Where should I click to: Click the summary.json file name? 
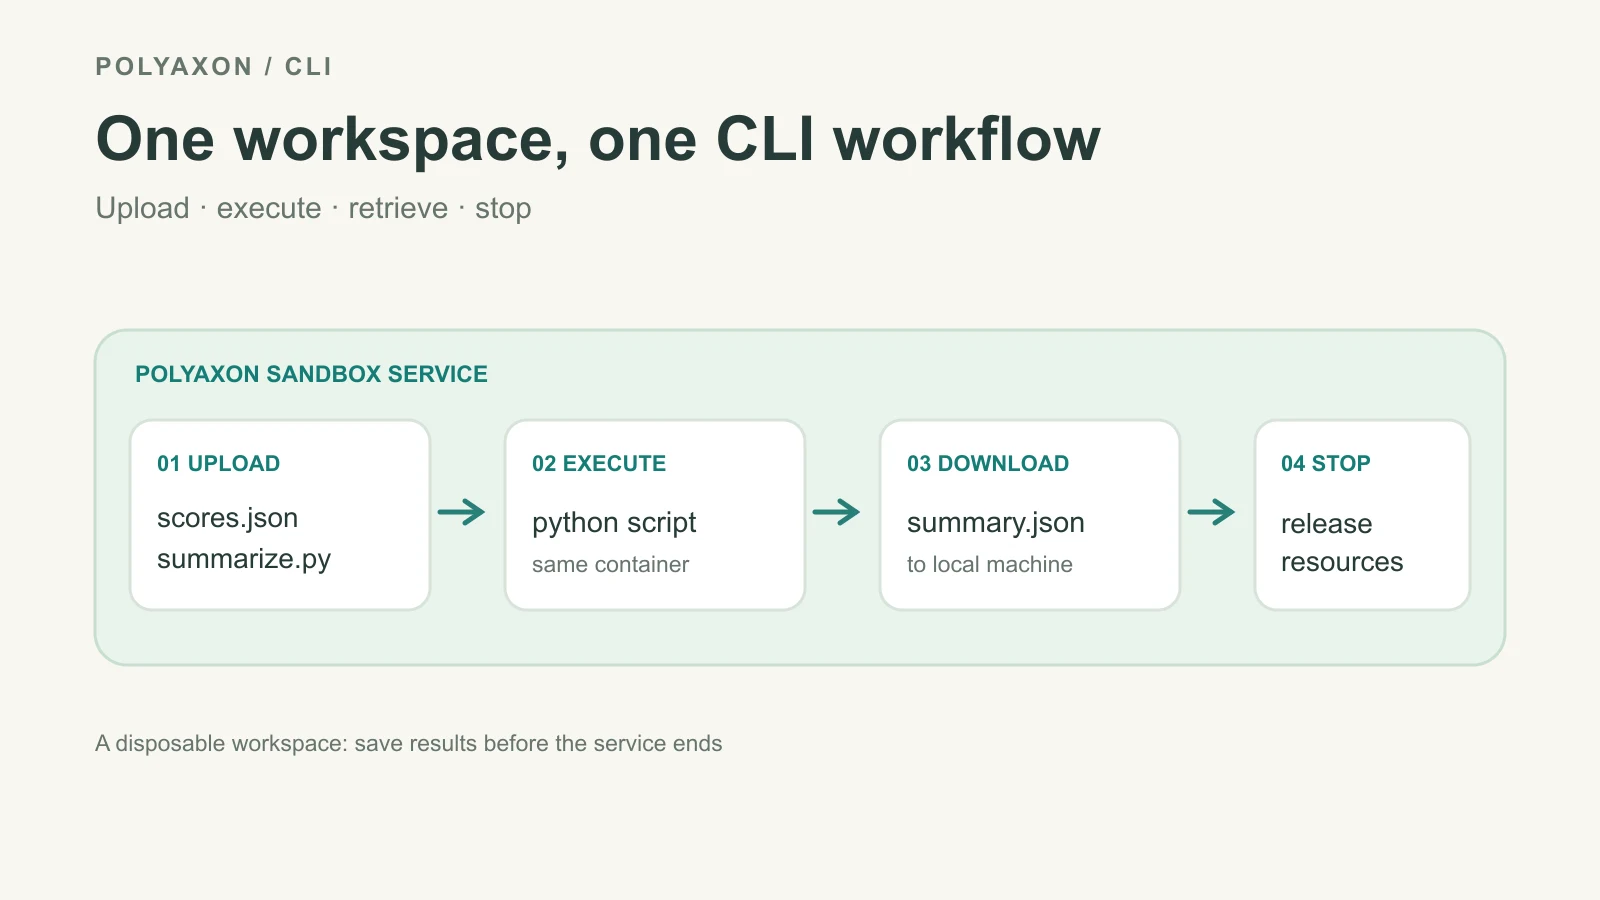(995, 523)
